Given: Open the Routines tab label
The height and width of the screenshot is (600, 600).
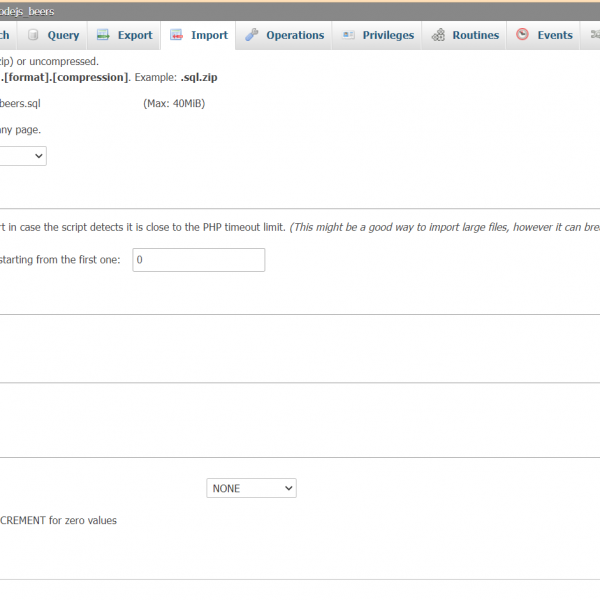Looking at the screenshot, I should point(475,35).
